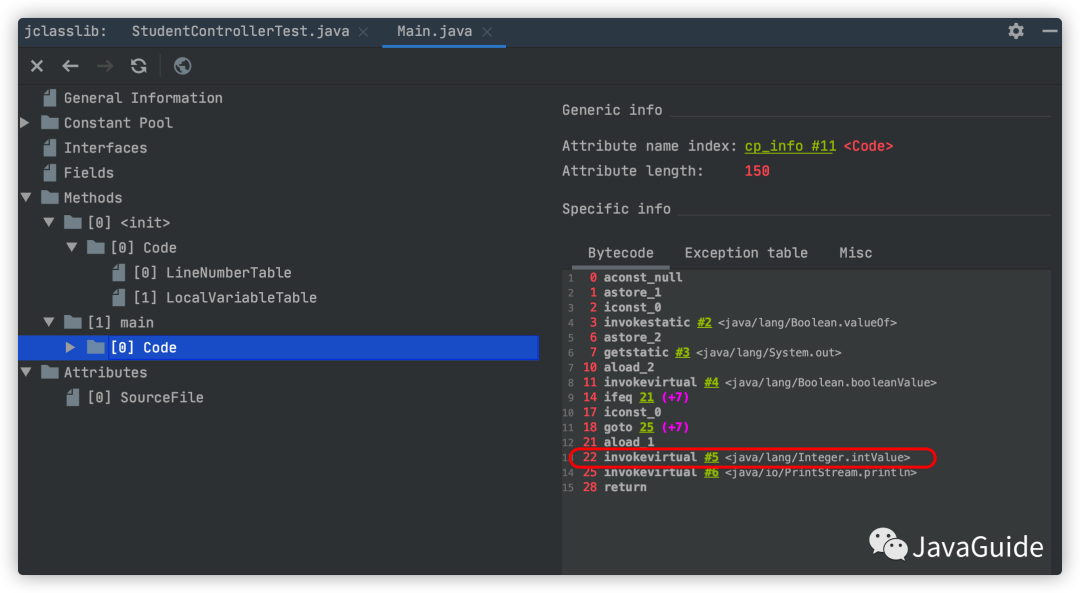Follow #6 link for PrintStream.println
1080x593 pixels.
pos(711,472)
